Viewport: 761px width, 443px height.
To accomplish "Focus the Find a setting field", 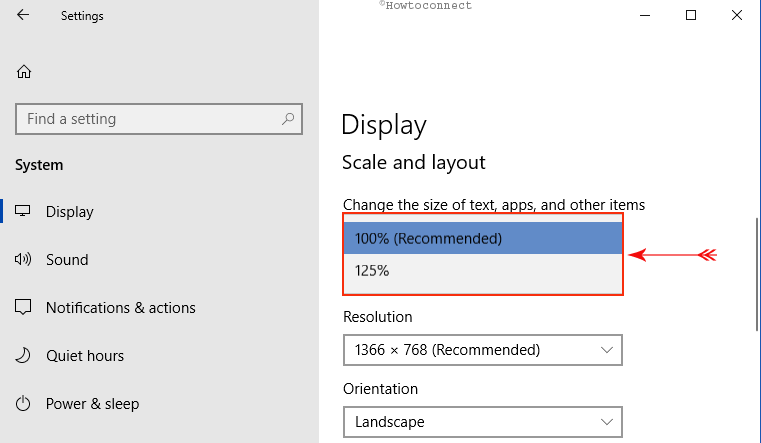I will click(159, 119).
